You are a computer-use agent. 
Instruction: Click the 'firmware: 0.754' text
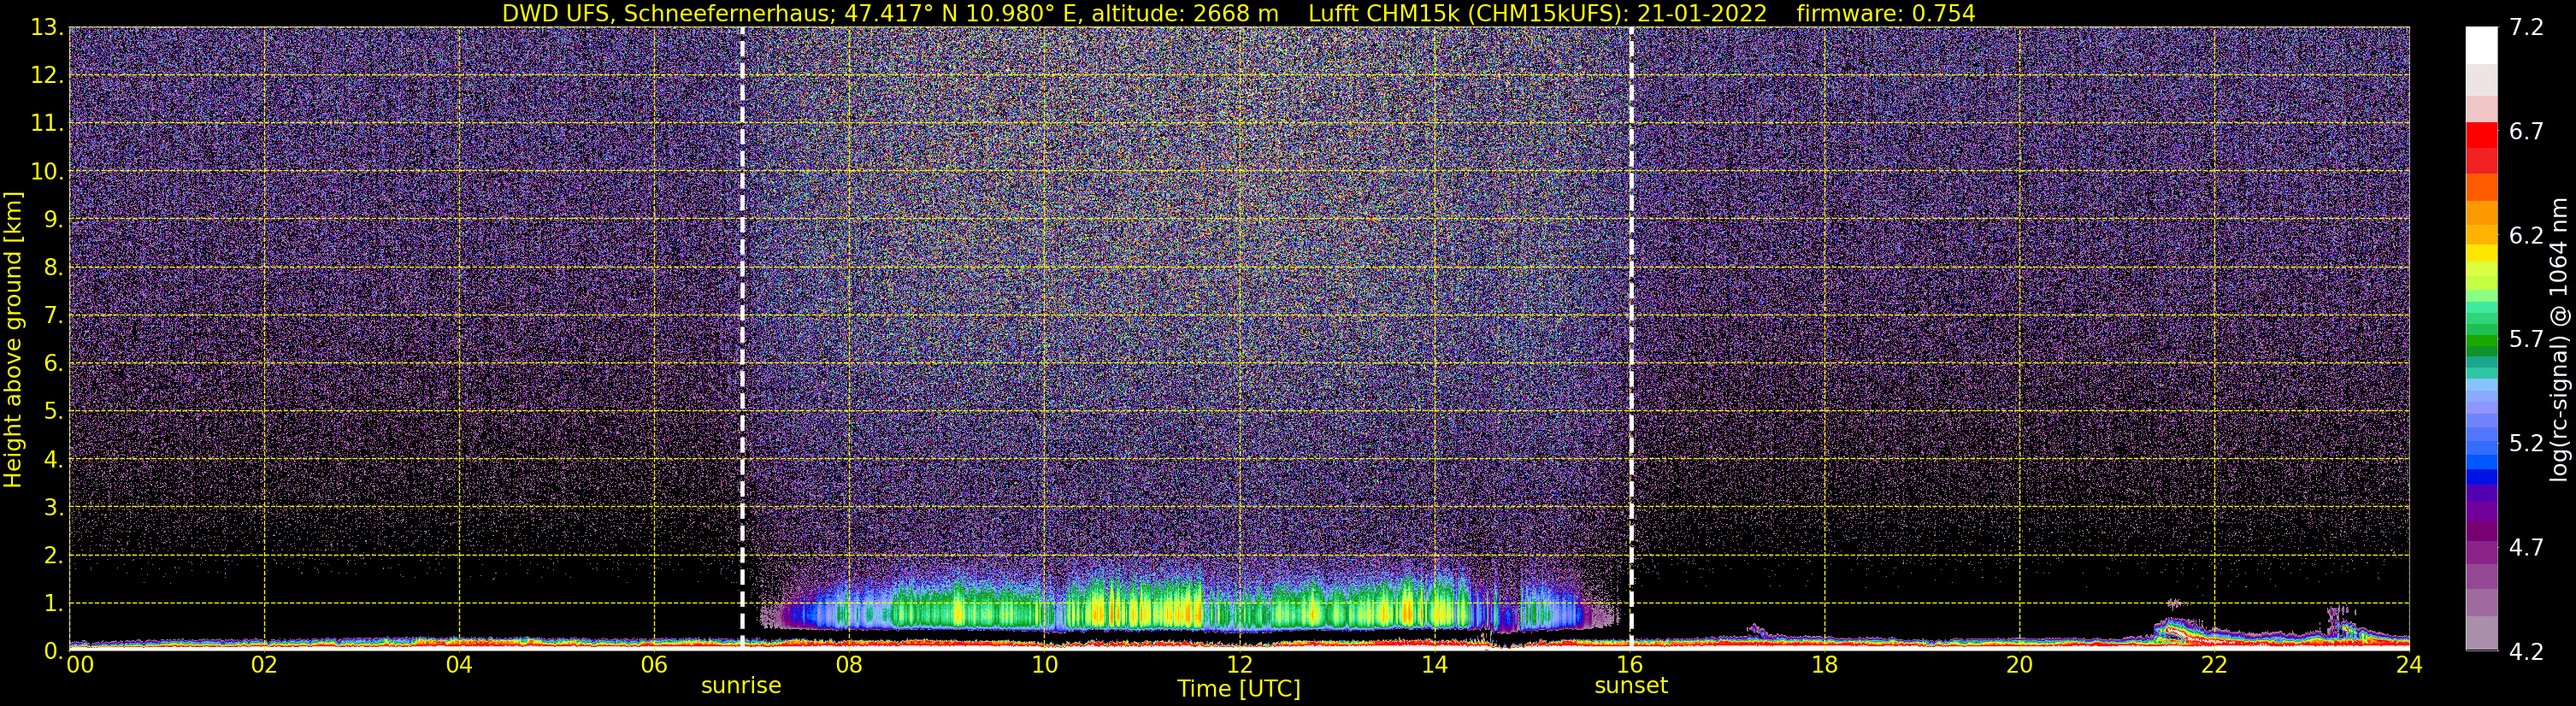1885,13
